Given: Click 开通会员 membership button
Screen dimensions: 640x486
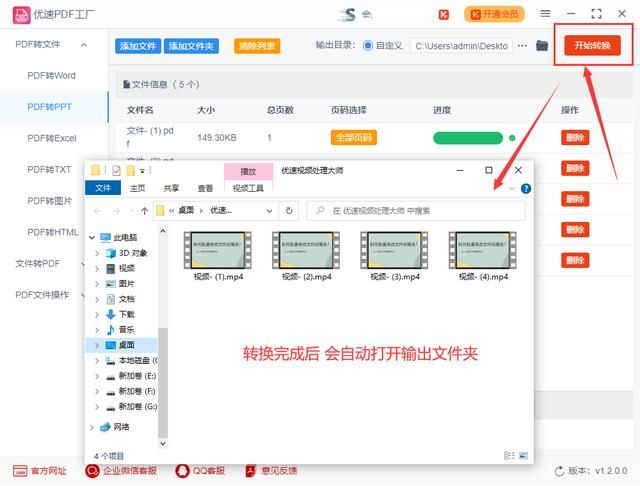Looking at the screenshot, I should click(x=494, y=14).
